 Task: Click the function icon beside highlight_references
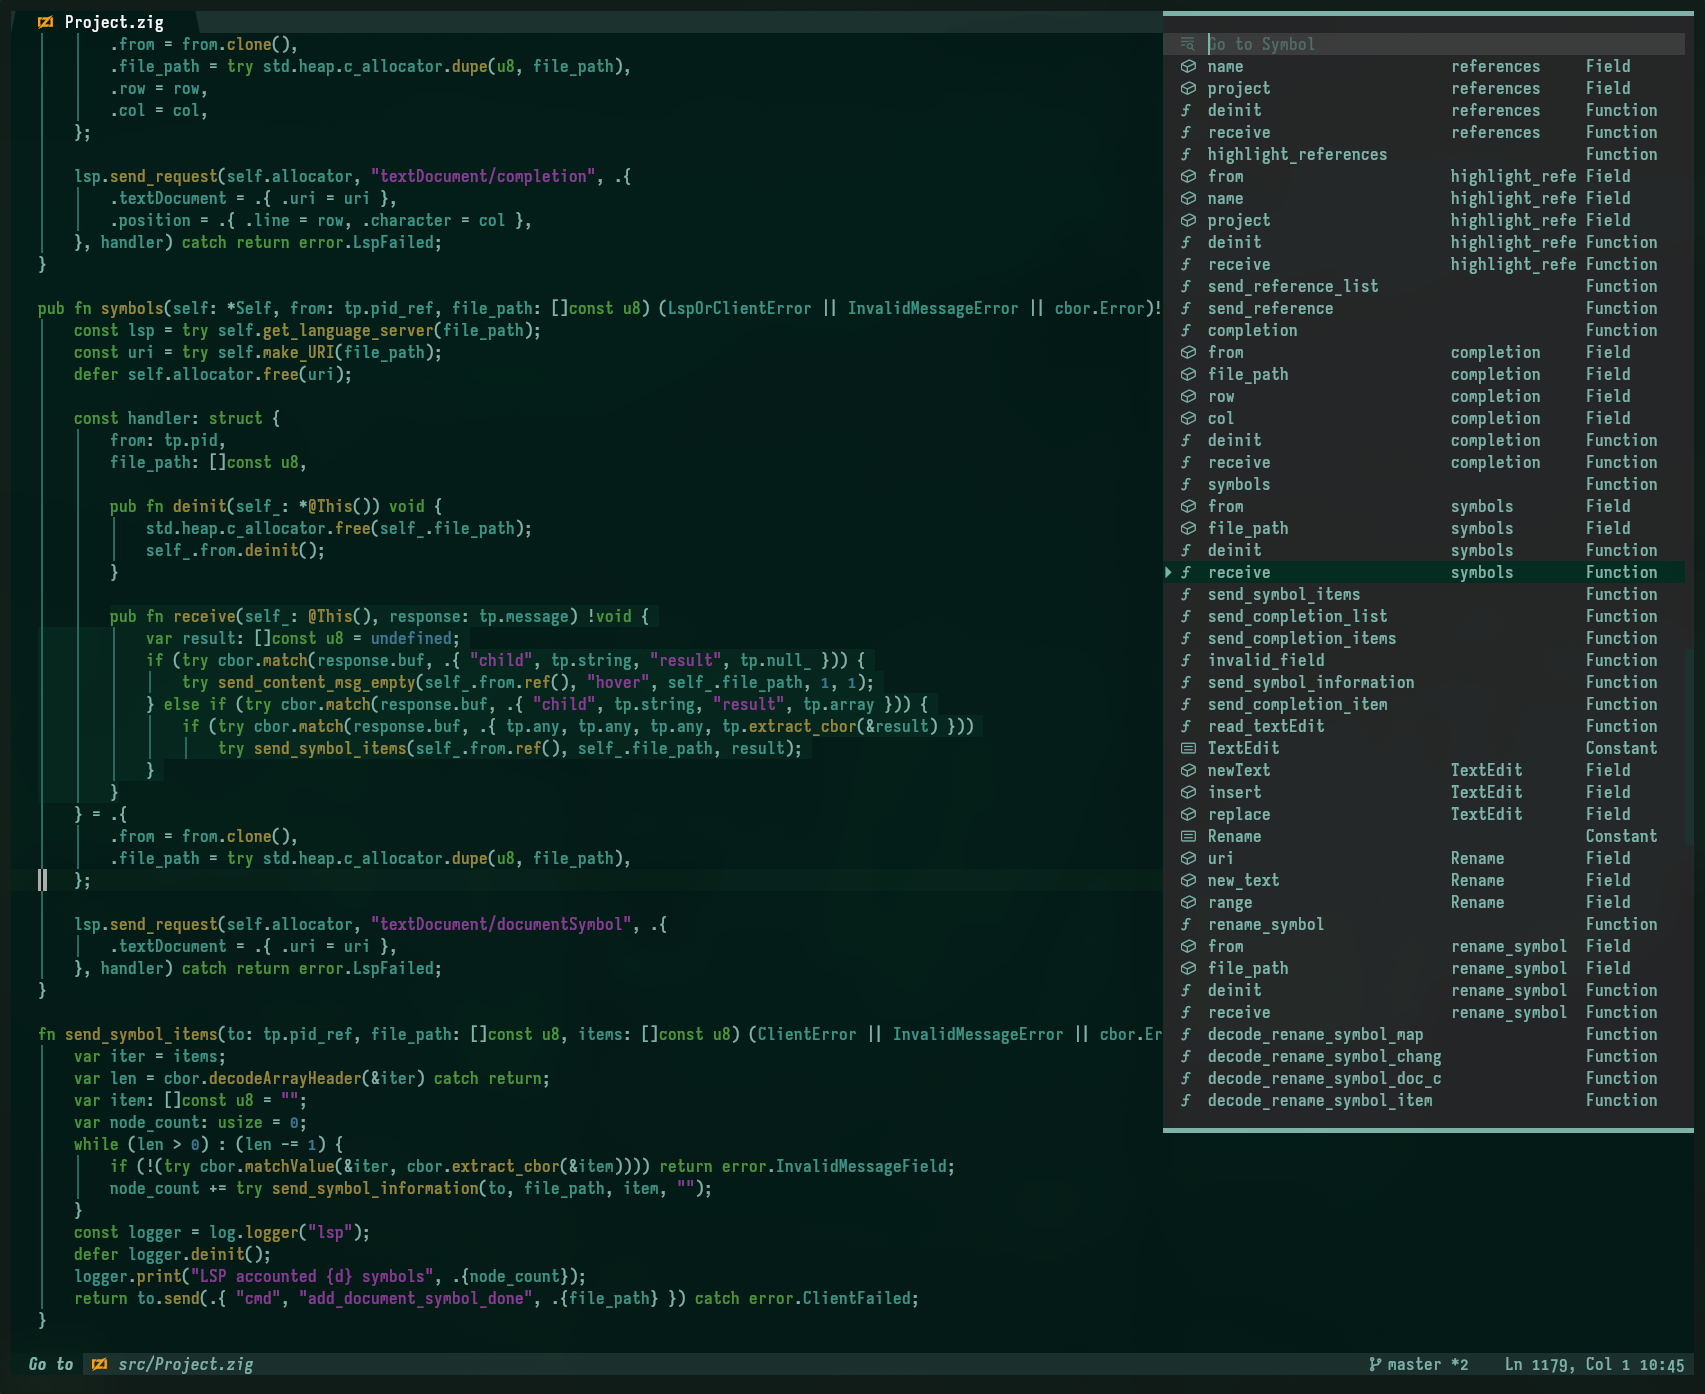point(1187,154)
